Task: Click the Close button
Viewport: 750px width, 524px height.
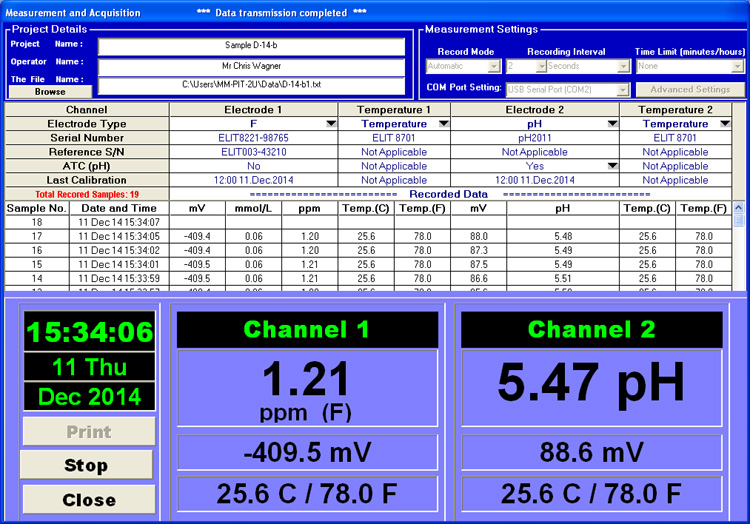Action: [x=88, y=499]
